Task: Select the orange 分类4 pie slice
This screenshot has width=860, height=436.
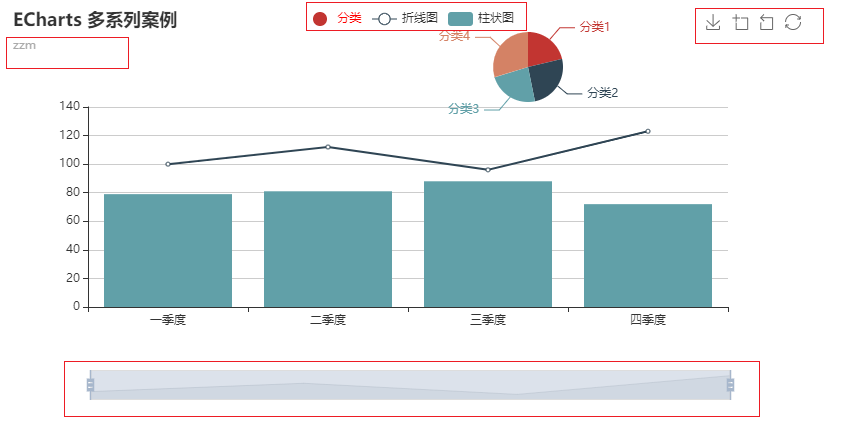Action: coord(511,53)
